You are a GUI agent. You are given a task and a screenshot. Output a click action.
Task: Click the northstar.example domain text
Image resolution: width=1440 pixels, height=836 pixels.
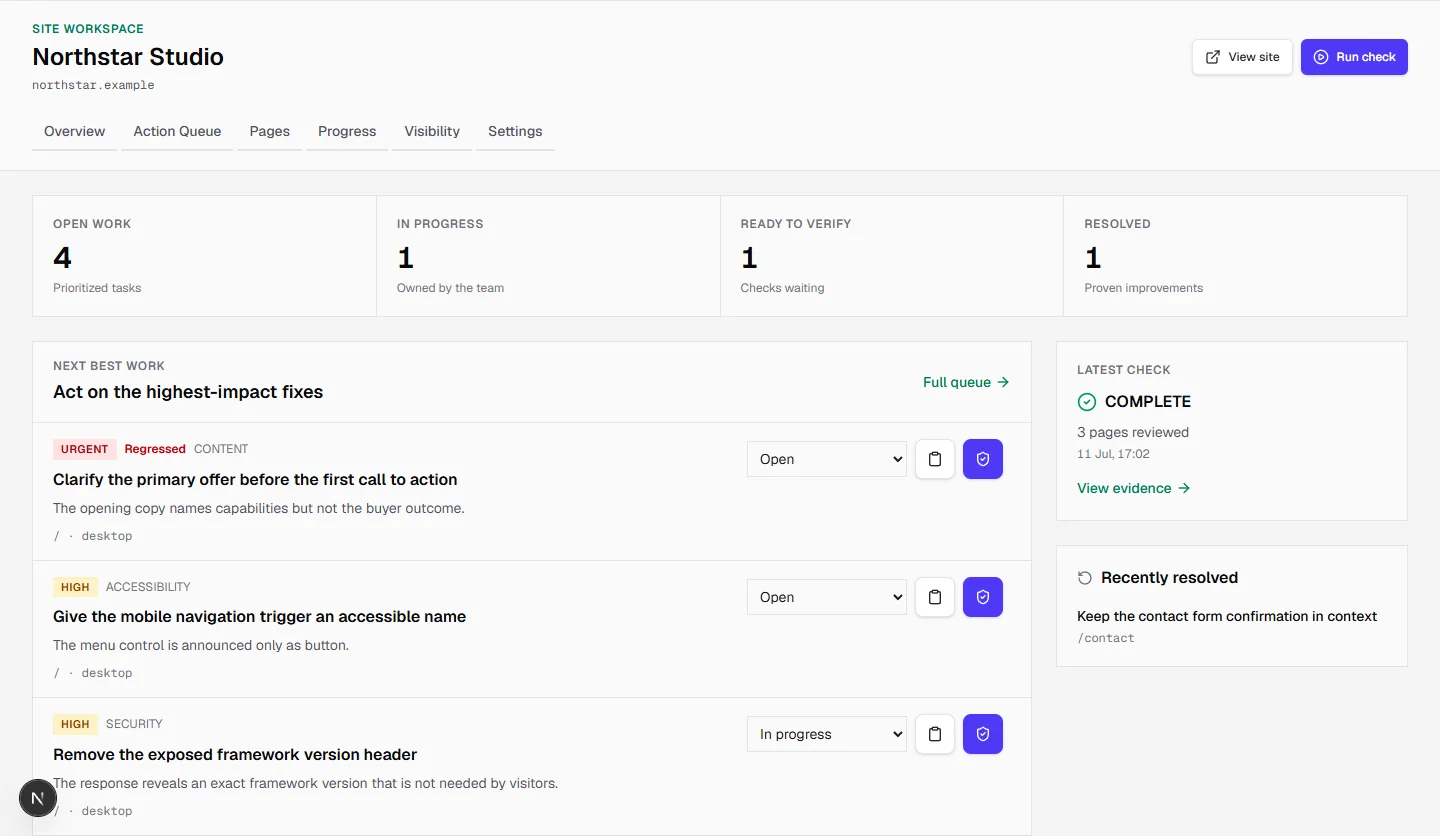[93, 85]
